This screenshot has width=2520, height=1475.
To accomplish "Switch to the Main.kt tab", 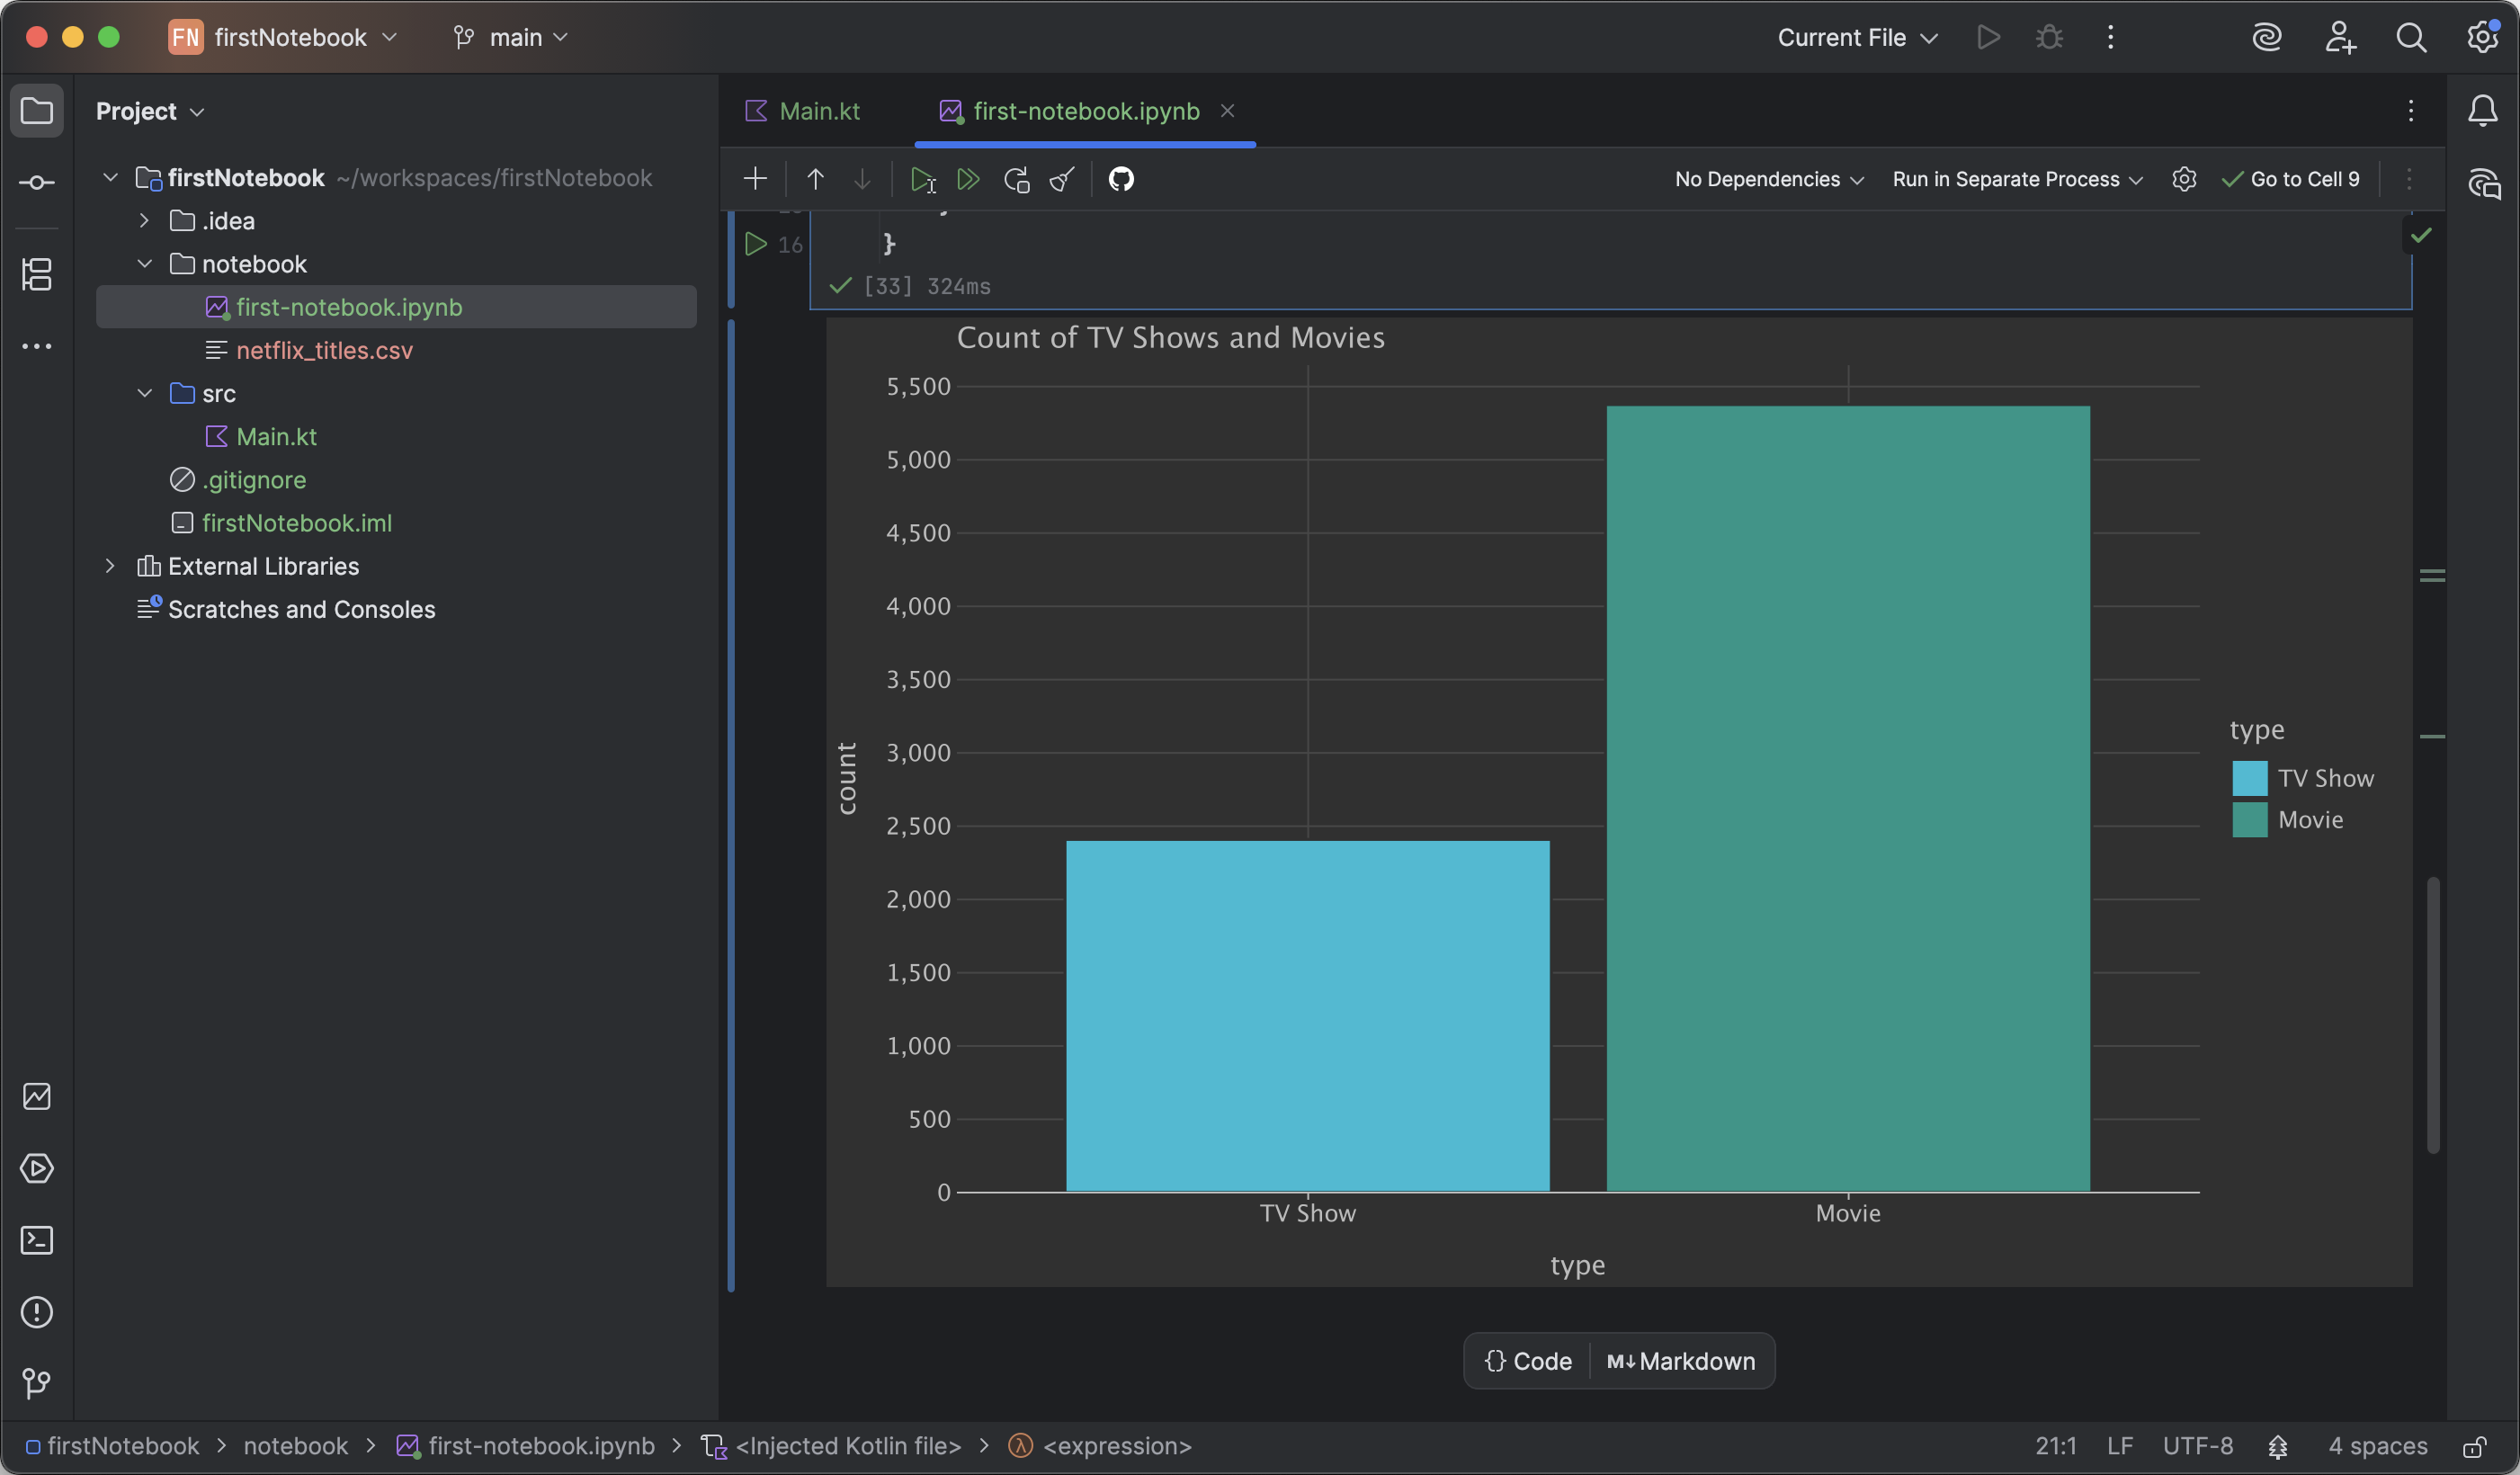I will click(x=803, y=111).
